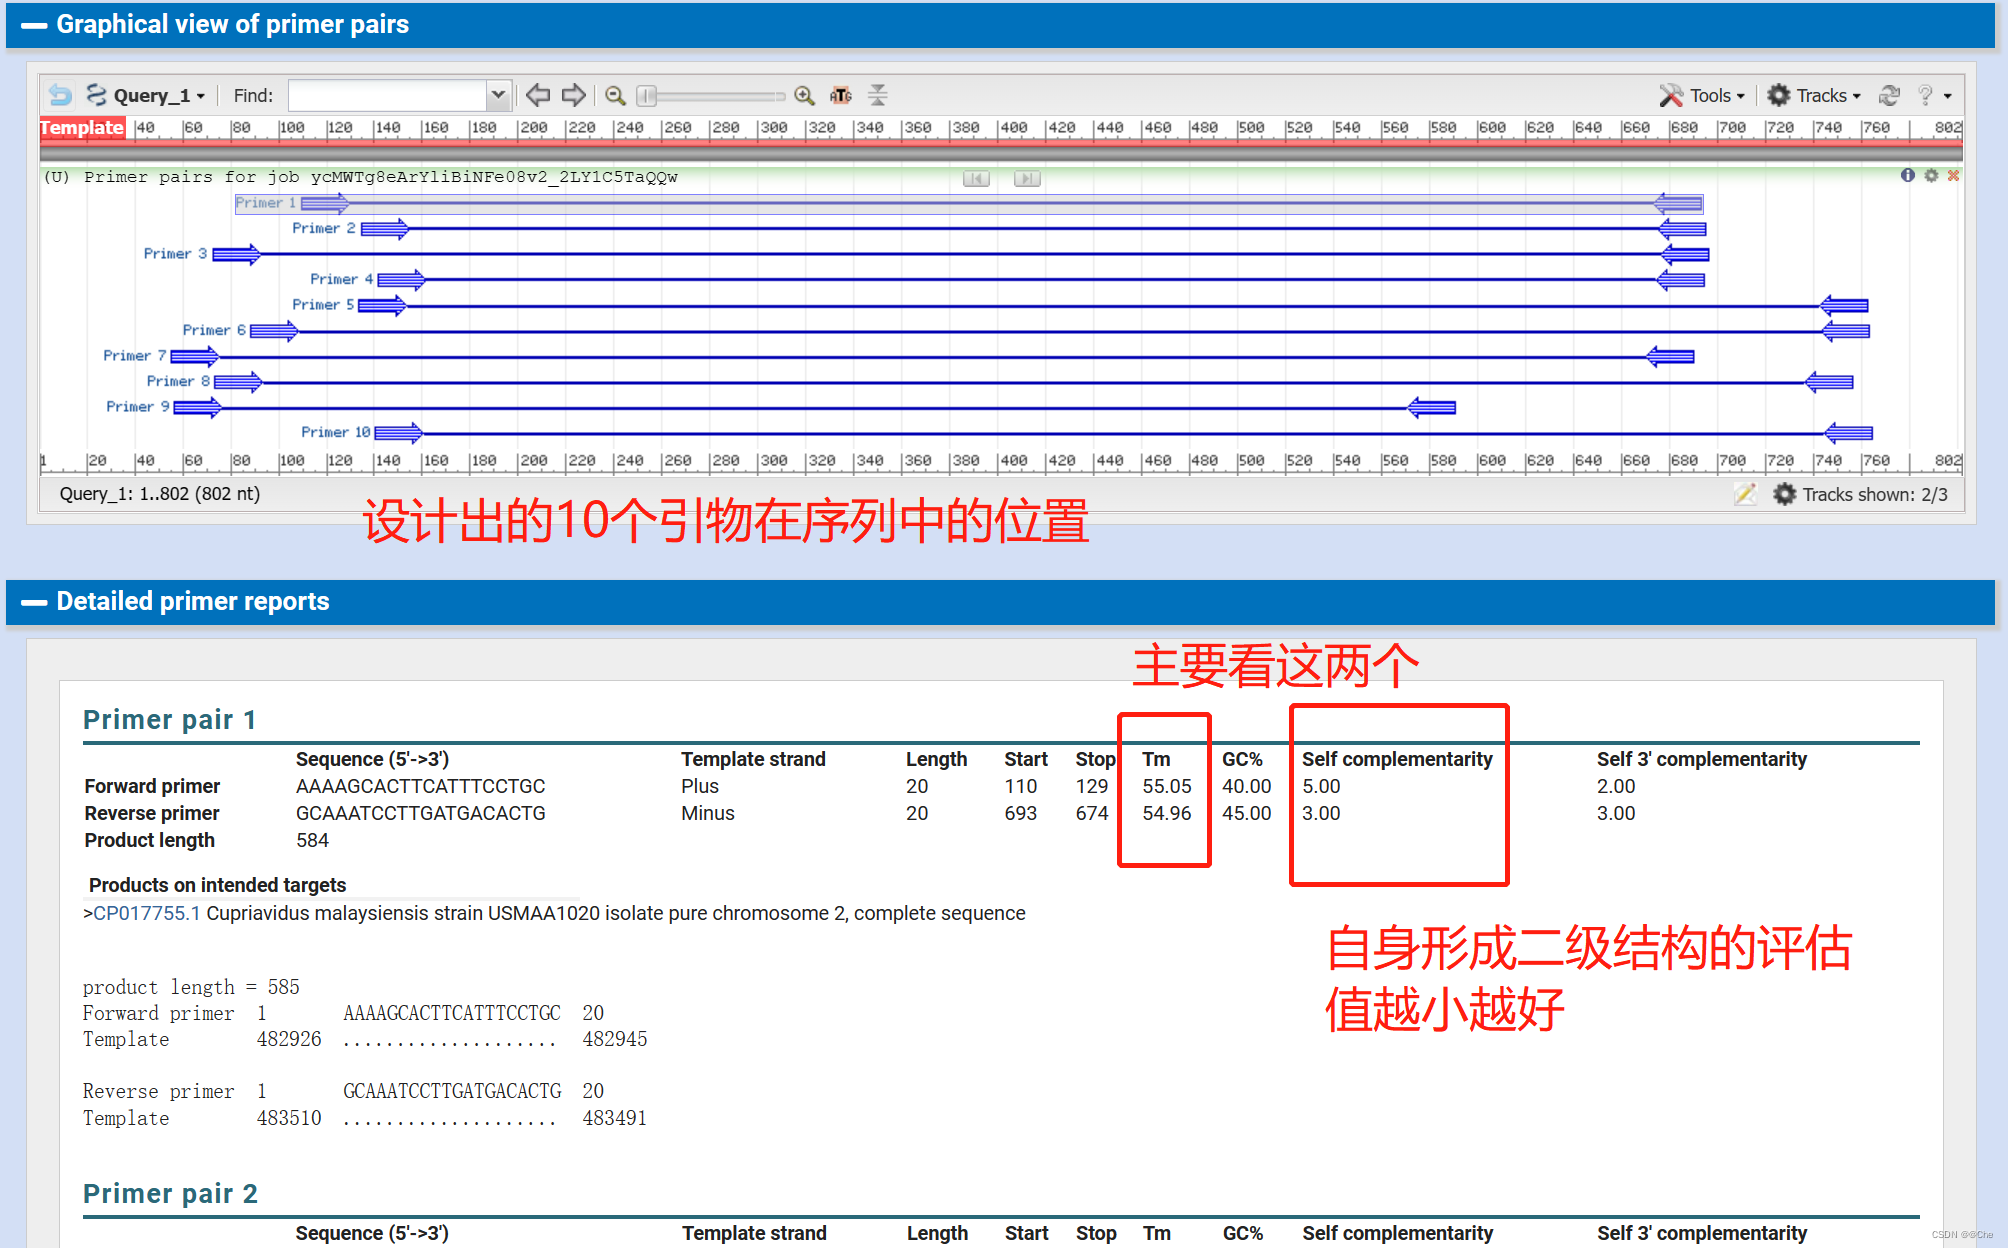Collapse the Graphical view of primer pairs section
This screenshot has width=2008, height=1248.
point(34,25)
